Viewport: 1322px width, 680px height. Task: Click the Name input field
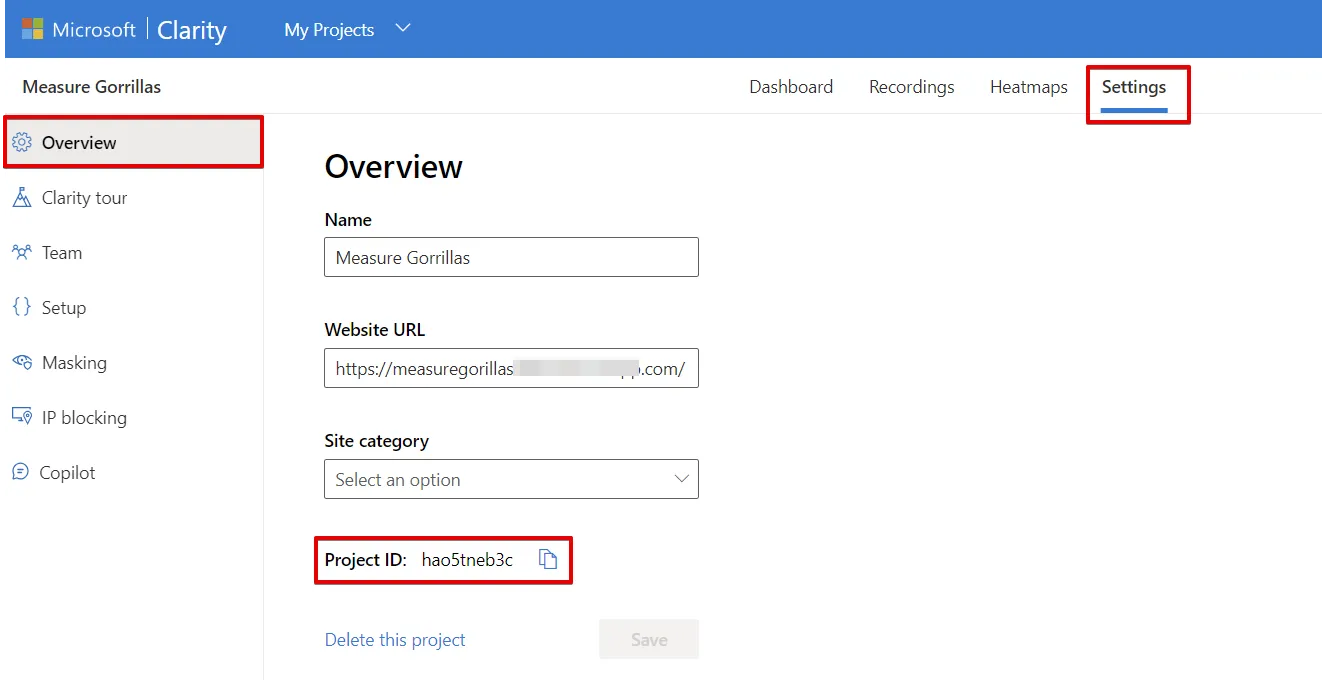(x=511, y=257)
